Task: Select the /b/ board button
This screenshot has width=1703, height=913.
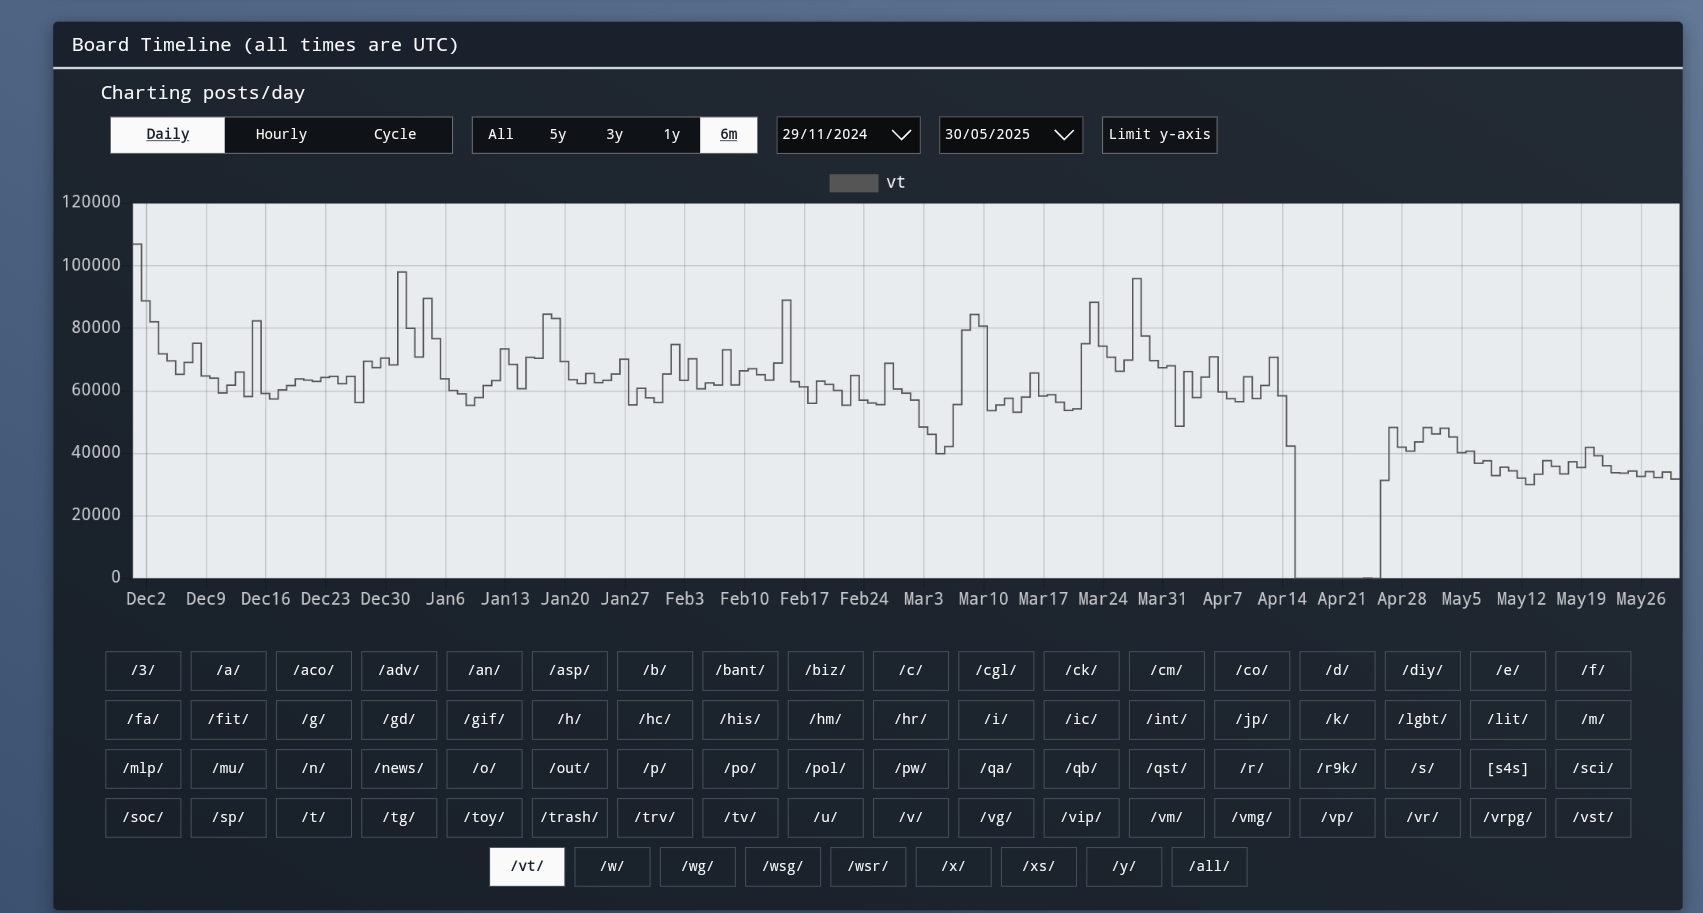Action: 655,671
